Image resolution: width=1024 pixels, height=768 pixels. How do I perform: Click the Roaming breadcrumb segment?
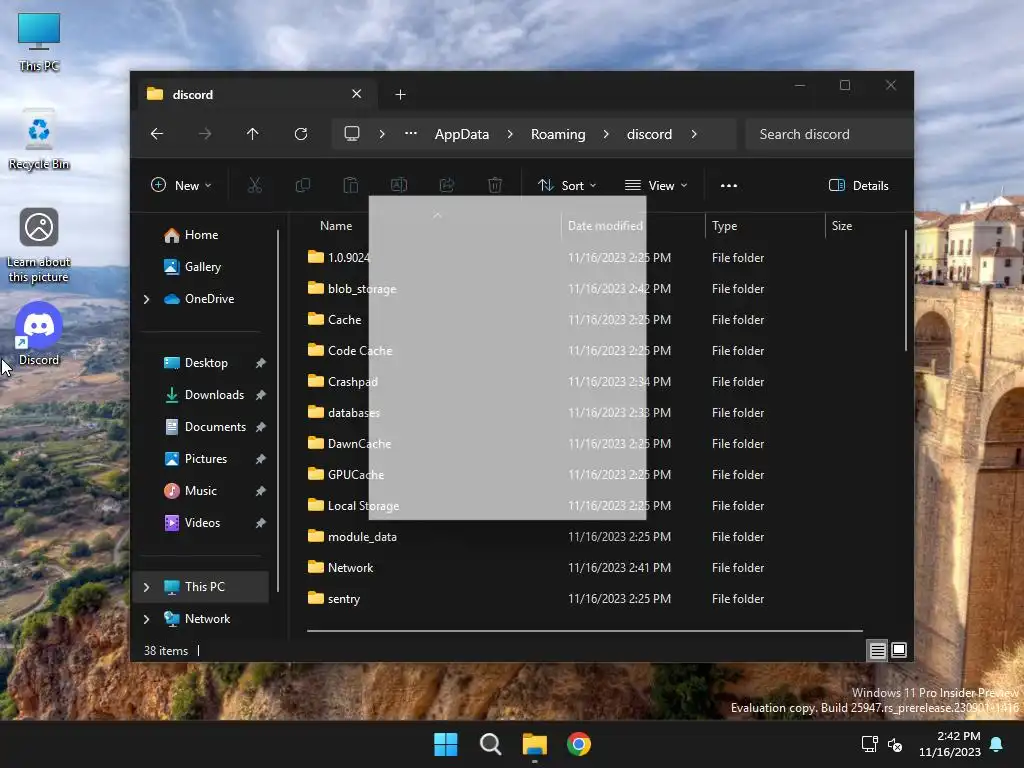pyautogui.click(x=558, y=134)
